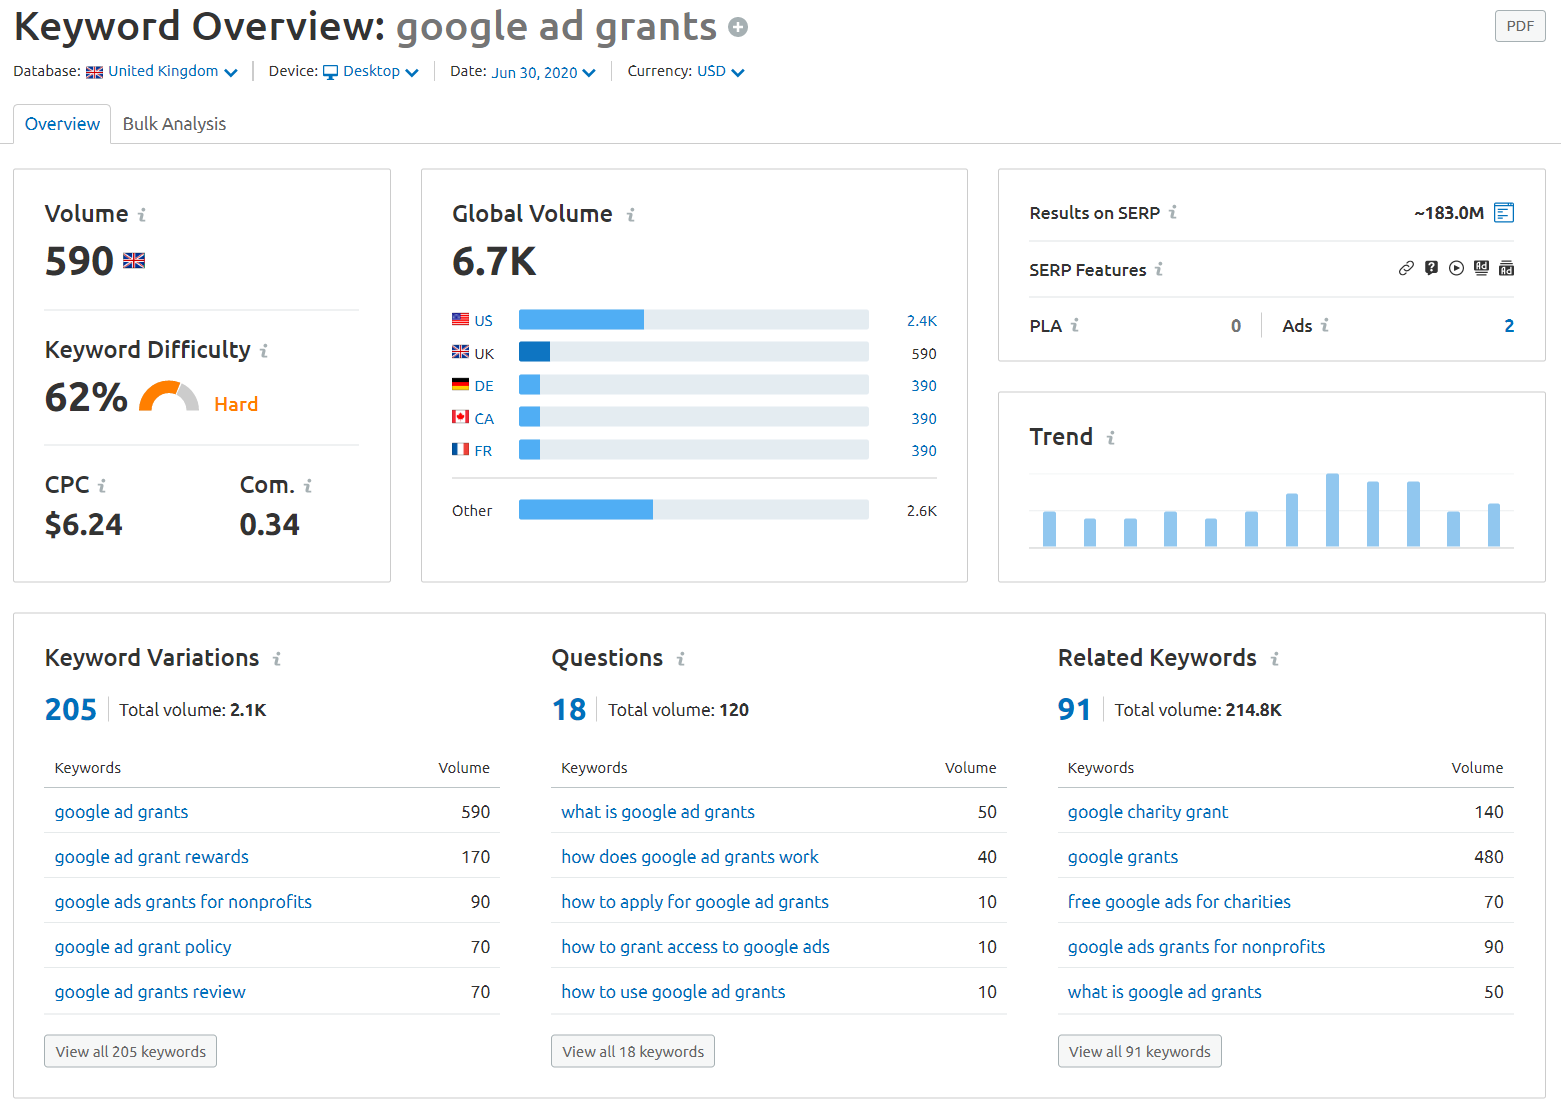The width and height of the screenshot is (1561, 1111).
Task: Click the FR country link in Global Volume
Action: [483, 451]
